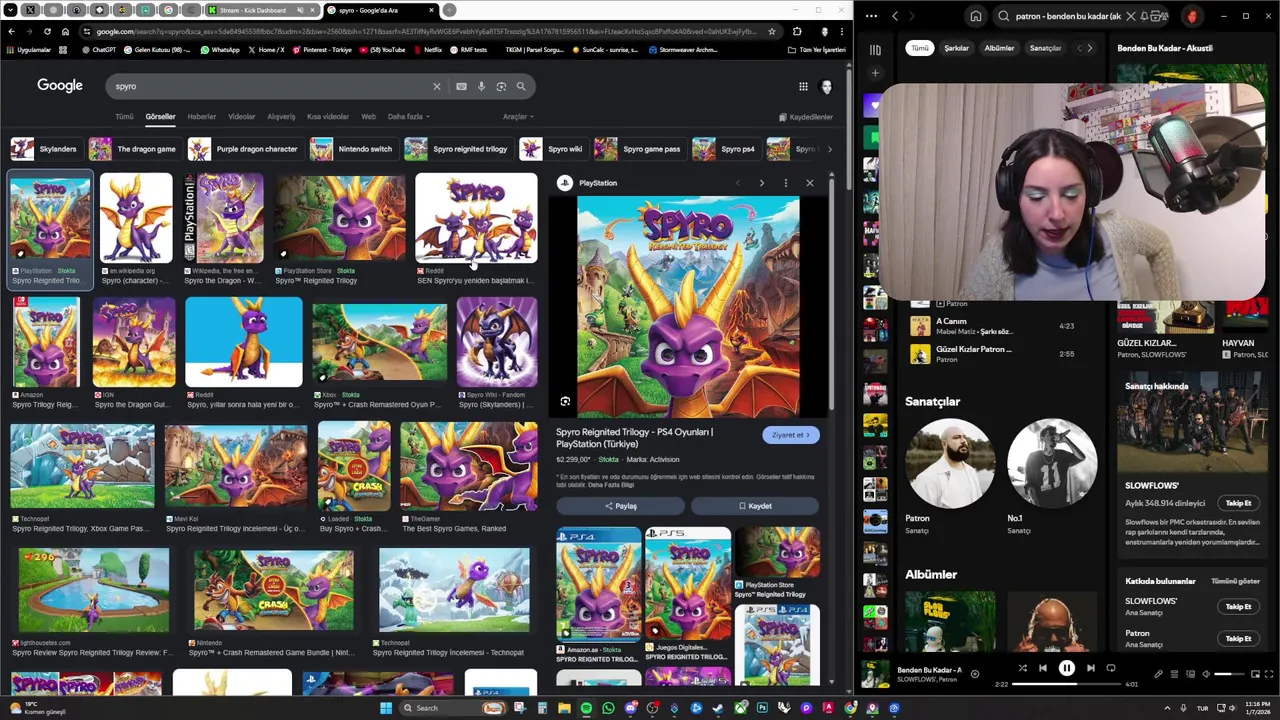1280x720 pixels.
Task: Clear the Spotify search field
Action: [x=1131, y=16]
